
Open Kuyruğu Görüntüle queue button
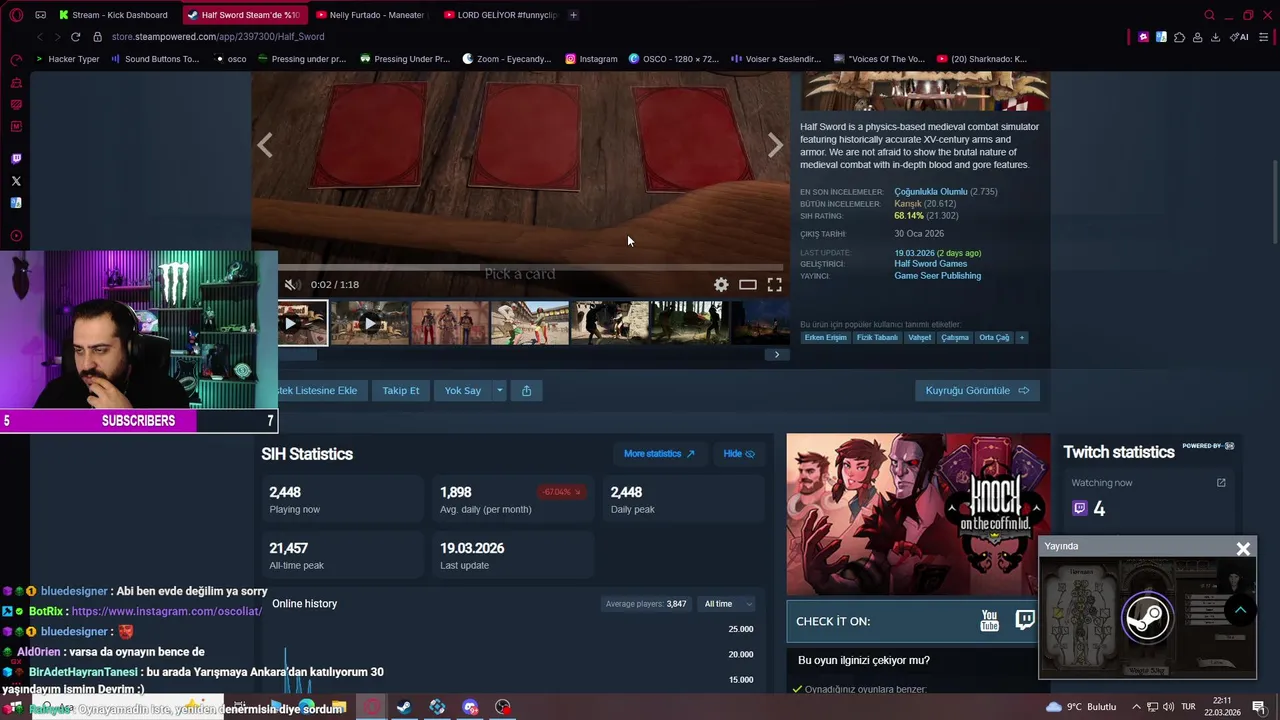coord(977,390)
